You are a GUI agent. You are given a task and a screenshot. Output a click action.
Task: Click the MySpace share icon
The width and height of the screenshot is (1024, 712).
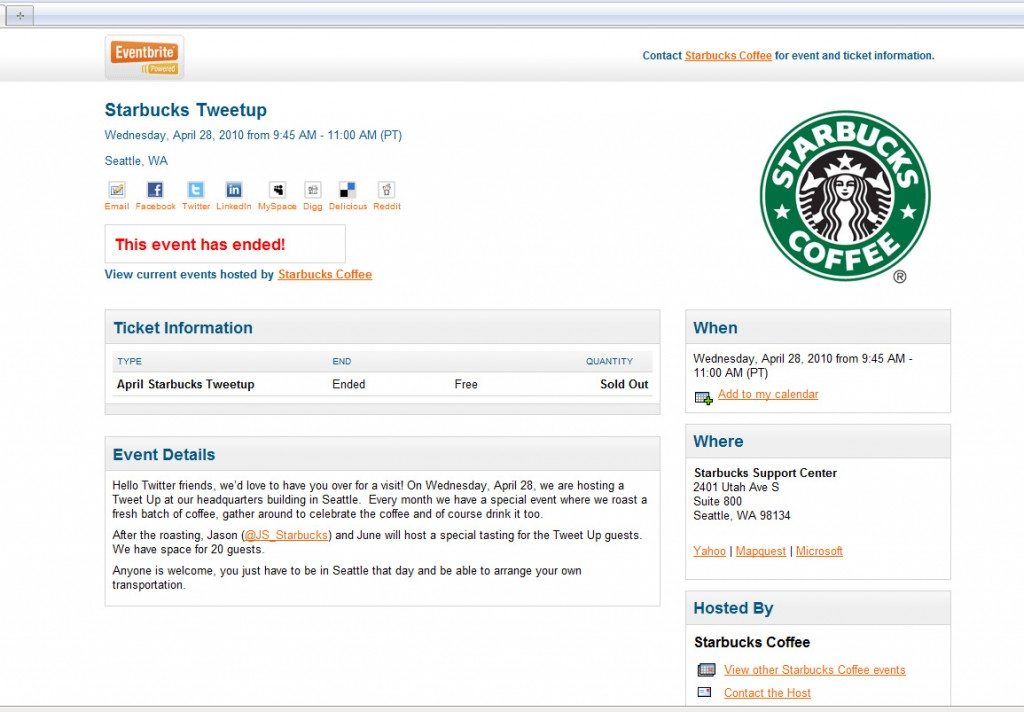pos(277,190)
